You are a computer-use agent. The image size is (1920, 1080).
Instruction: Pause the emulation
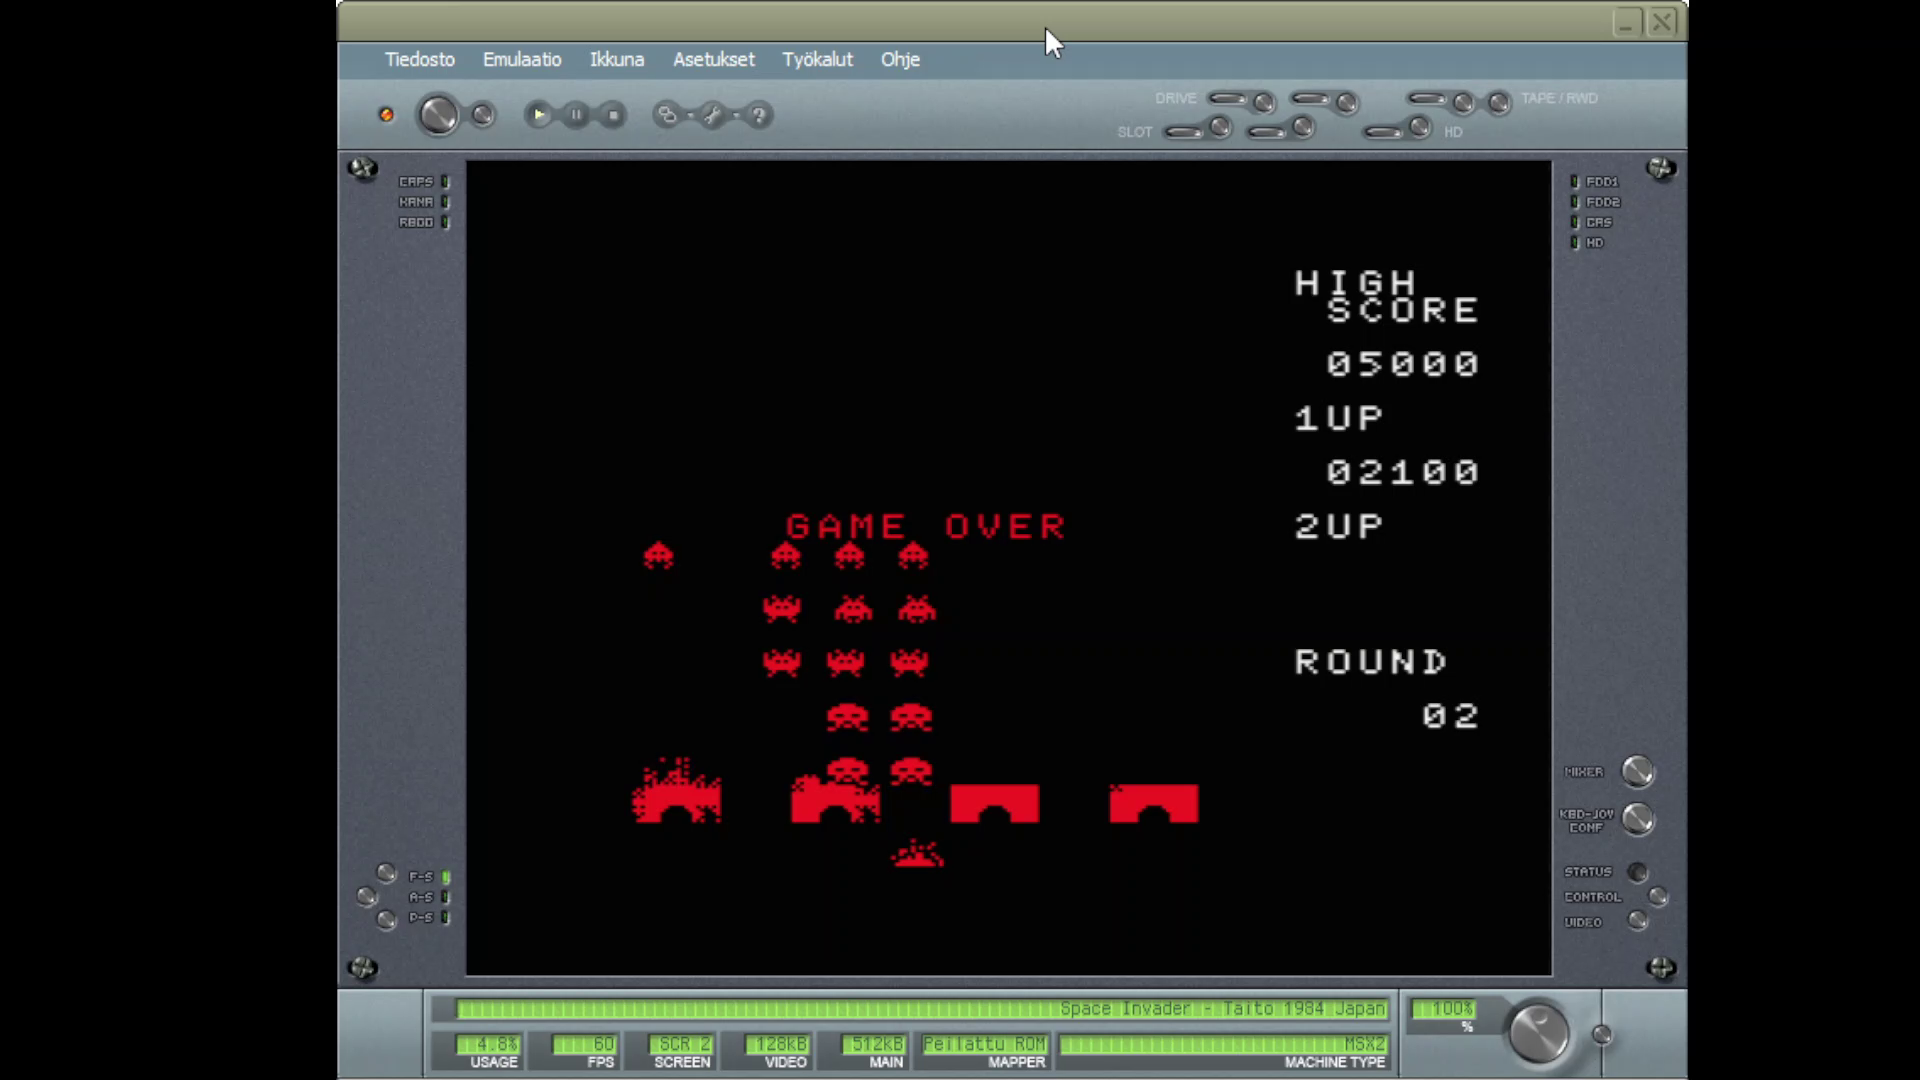576,115
